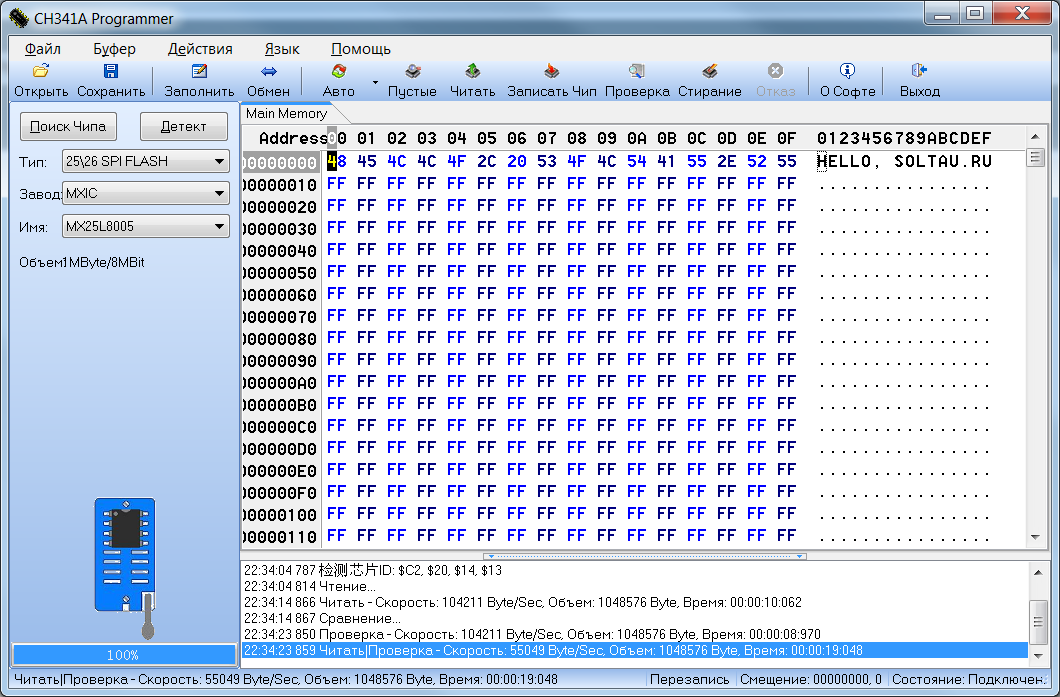
Task: Expand the Авто dropdown arrow
Action: 375,81
